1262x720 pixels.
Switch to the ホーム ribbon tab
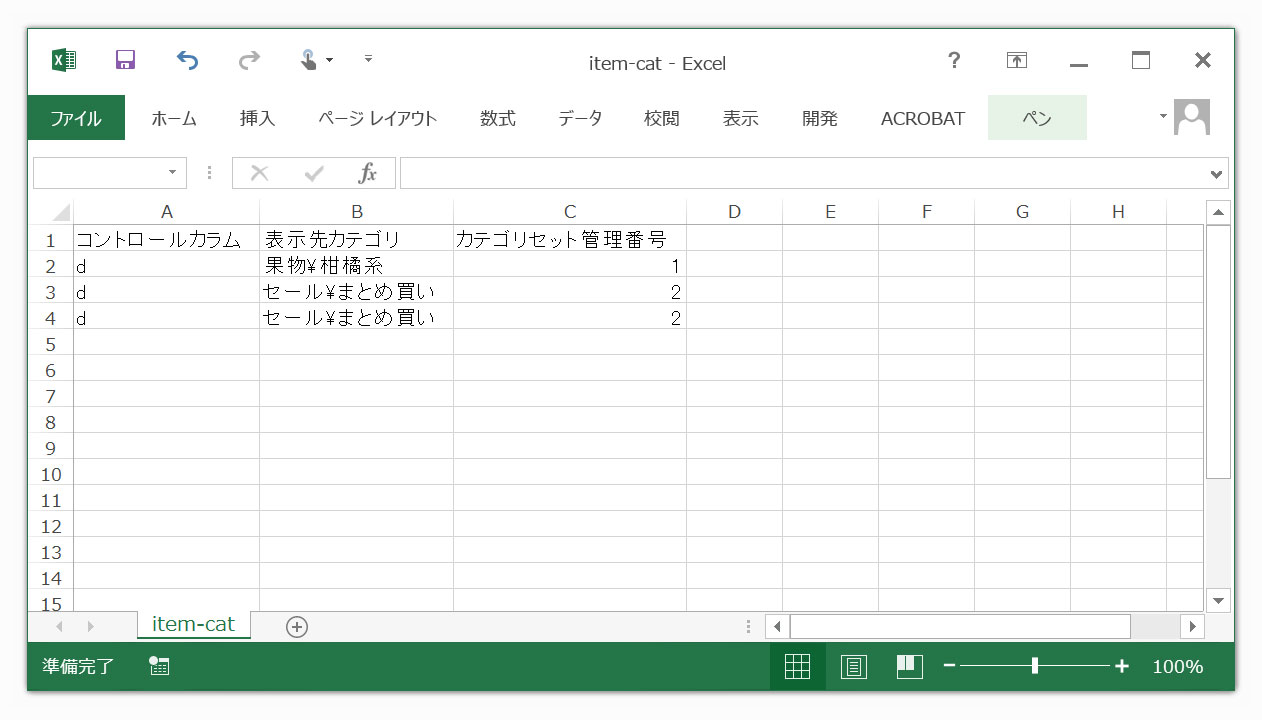click(x=174, y=118)
